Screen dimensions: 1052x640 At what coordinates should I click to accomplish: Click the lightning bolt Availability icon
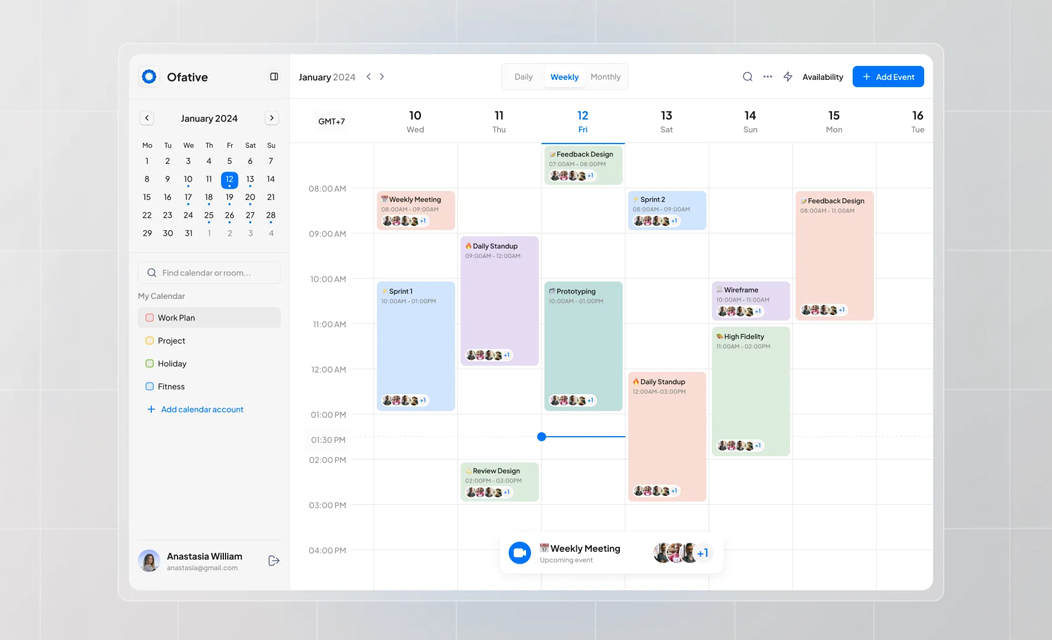click(x=788, y=77)
